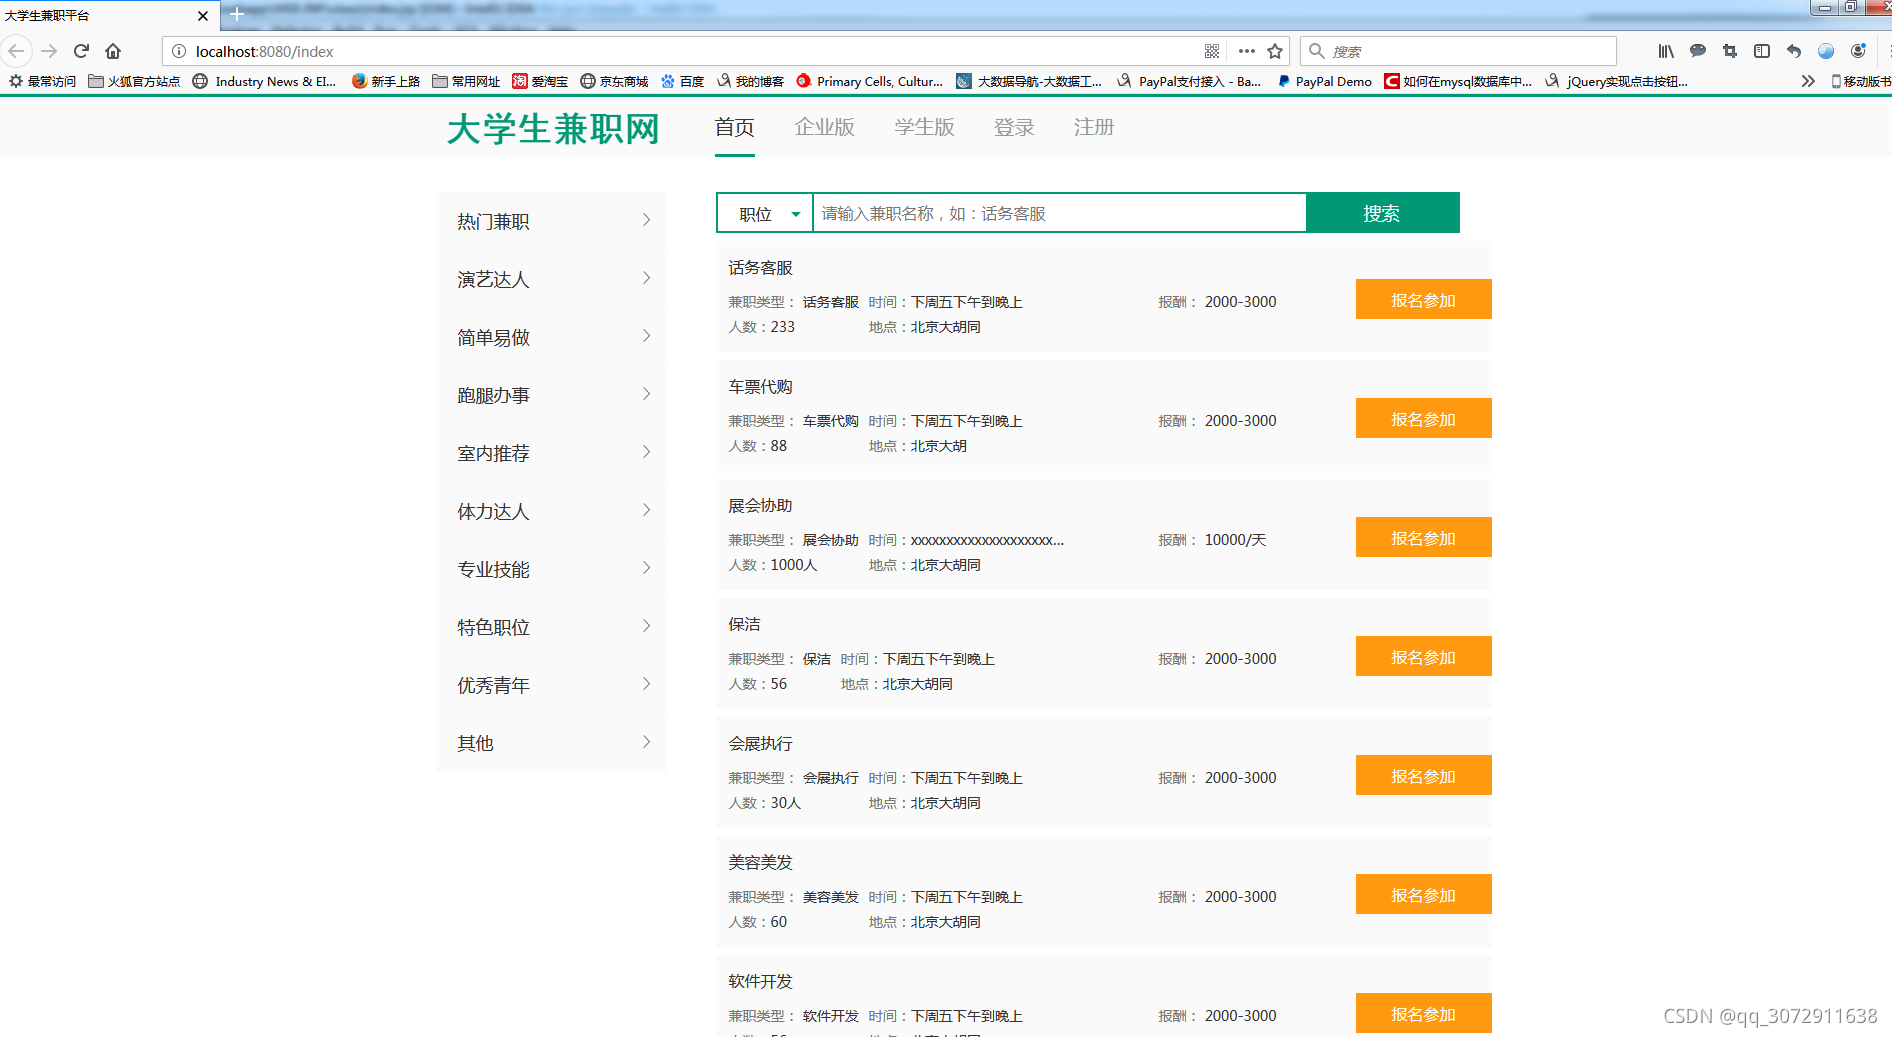Show more bookmarks with the double chevron
The image size is (1892, 1037).
[x=1808, y=81]
